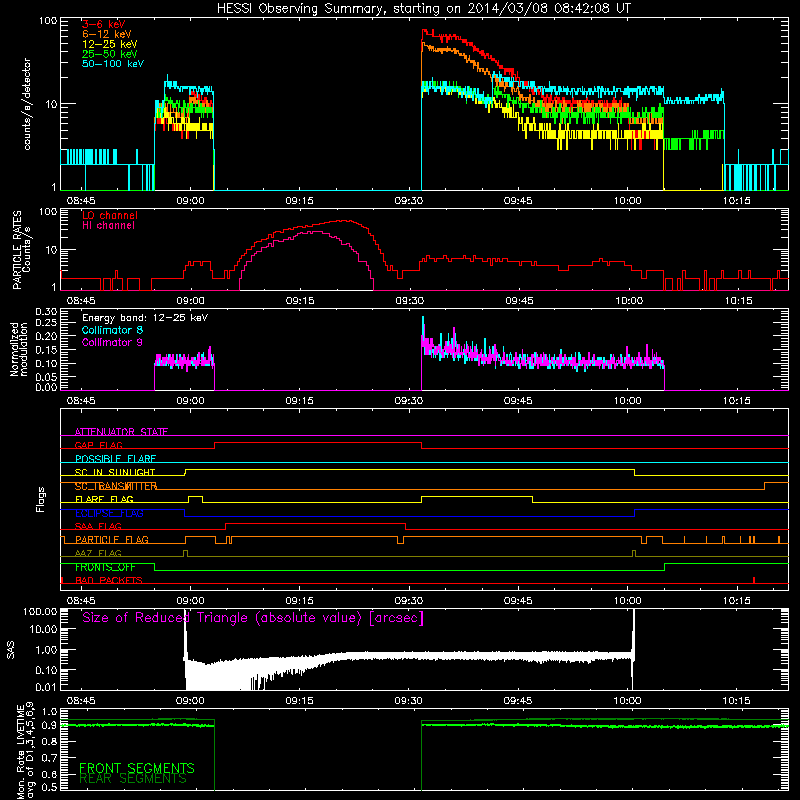The height and width of the screenshot is (800, 800).
Task: Click the HESSI Observing Summary plot title
Action: (423, 8)
